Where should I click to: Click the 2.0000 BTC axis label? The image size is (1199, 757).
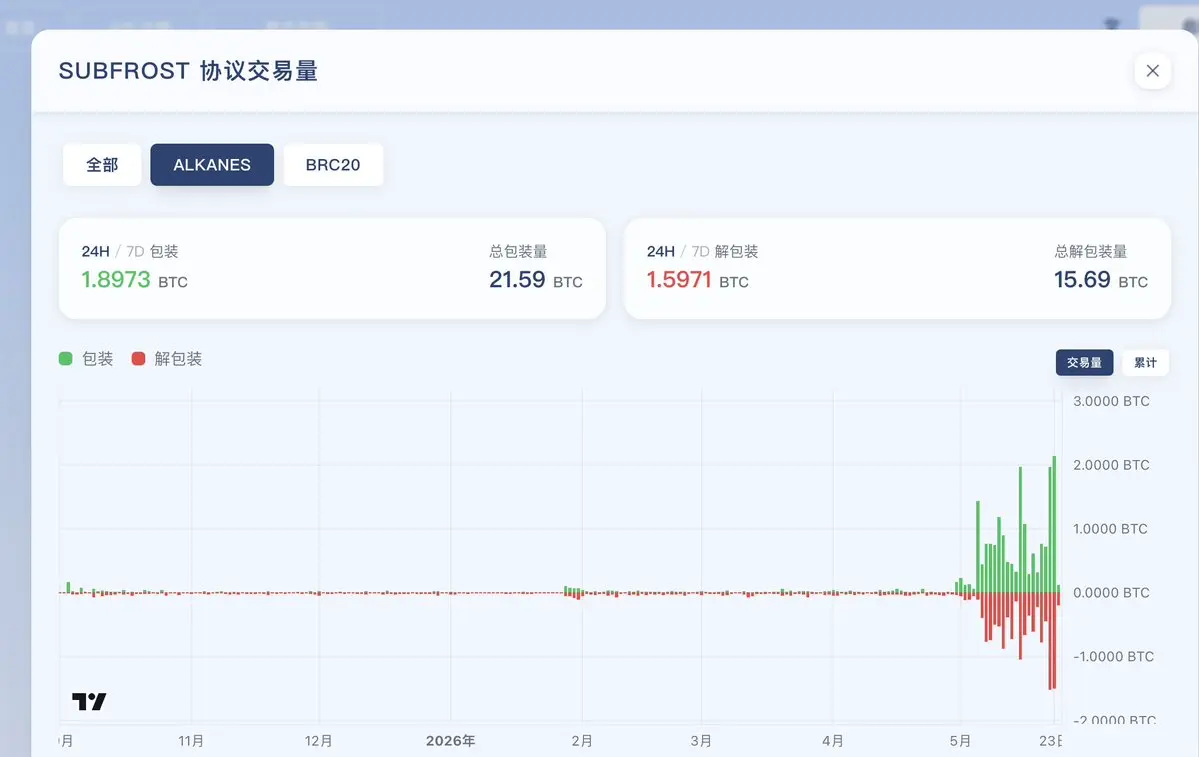coord(1111,465)
